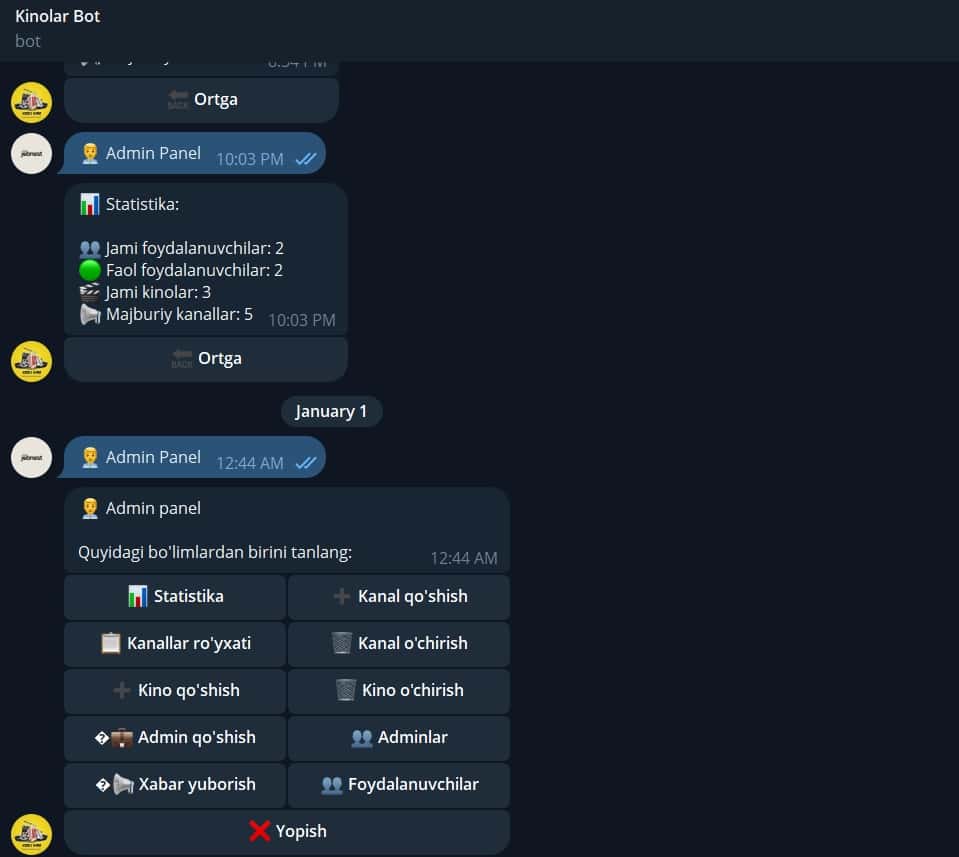Click the user avatar beside 12:44 AM Admin Panel
959x857 pixels.
click(x=31, y=458)
